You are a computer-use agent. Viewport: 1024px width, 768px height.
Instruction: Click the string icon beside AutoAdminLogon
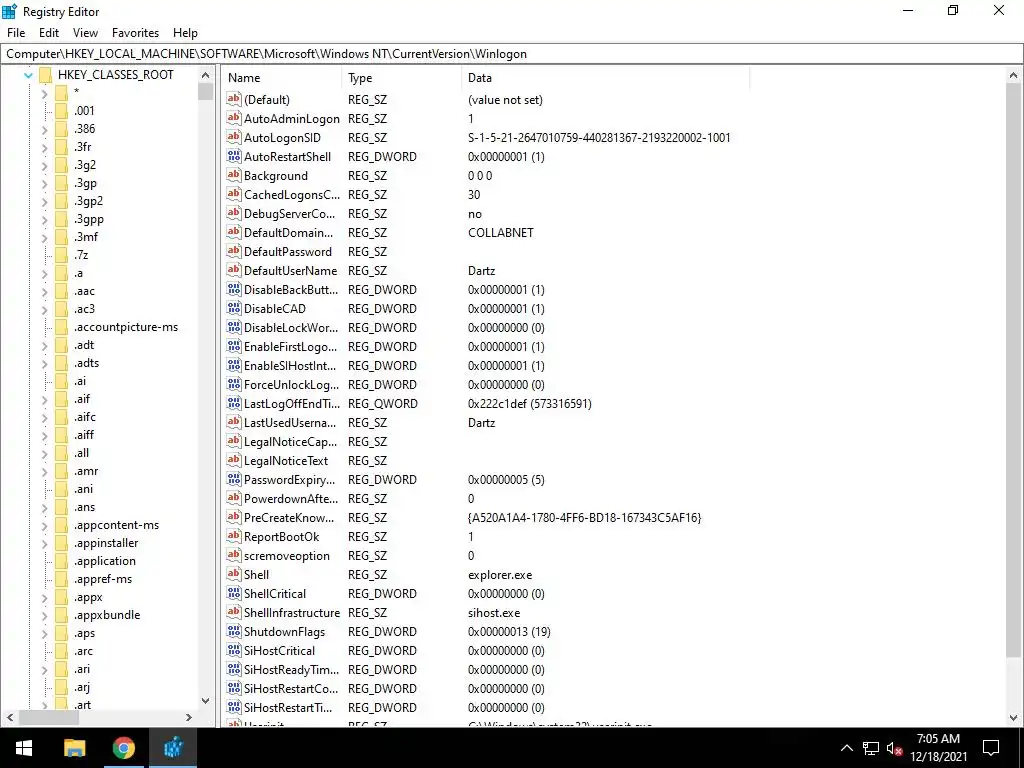coord(234,118)
